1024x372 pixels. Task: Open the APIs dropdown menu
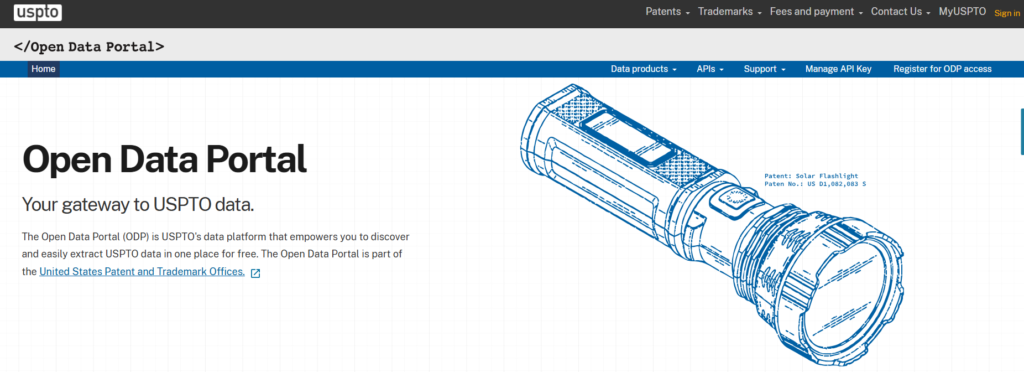(710, 69)
